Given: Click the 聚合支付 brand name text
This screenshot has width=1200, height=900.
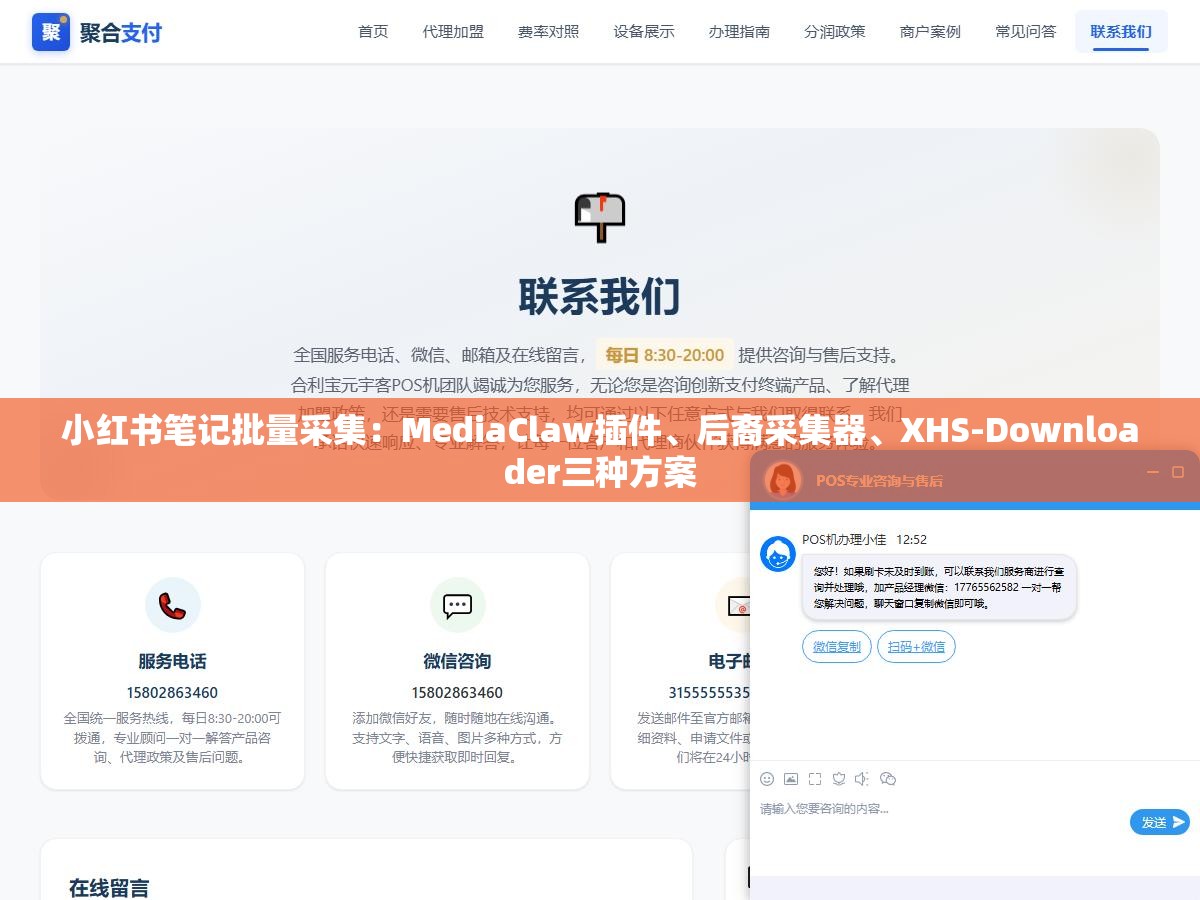Looking at the screenshot, I should [x=121, y=32].
